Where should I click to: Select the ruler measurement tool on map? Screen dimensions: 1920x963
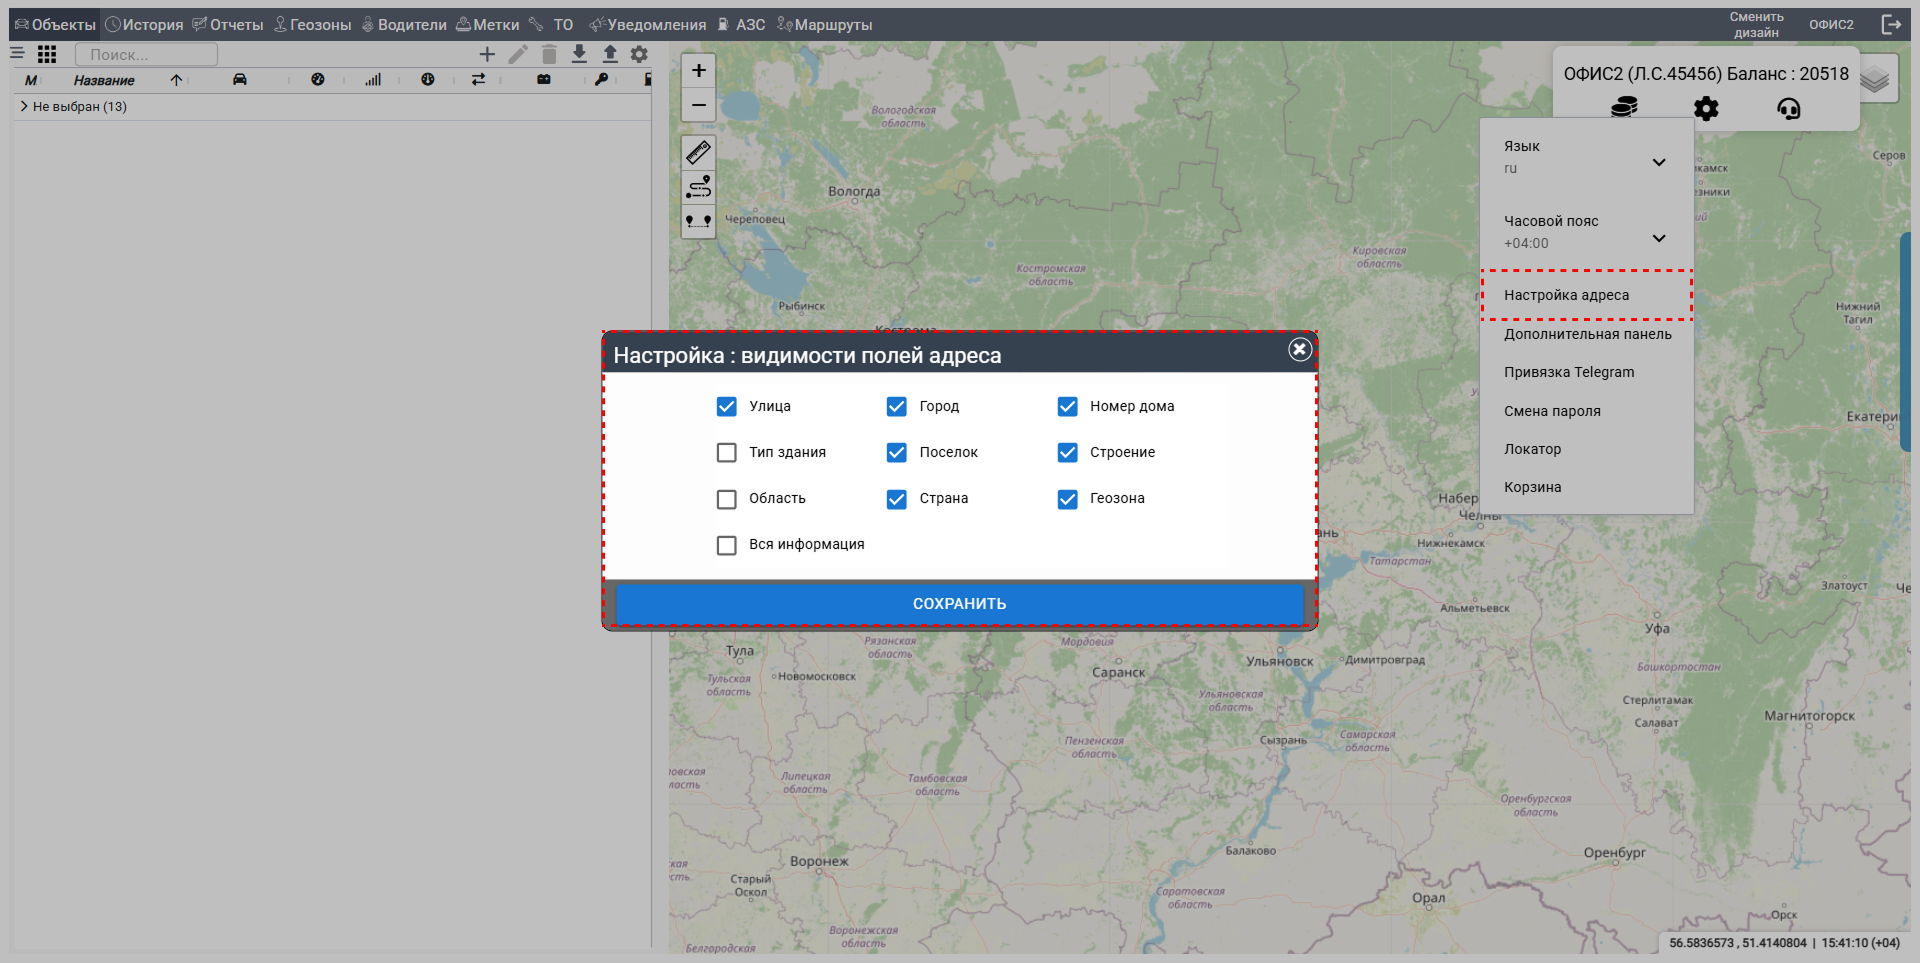(698, 152)
